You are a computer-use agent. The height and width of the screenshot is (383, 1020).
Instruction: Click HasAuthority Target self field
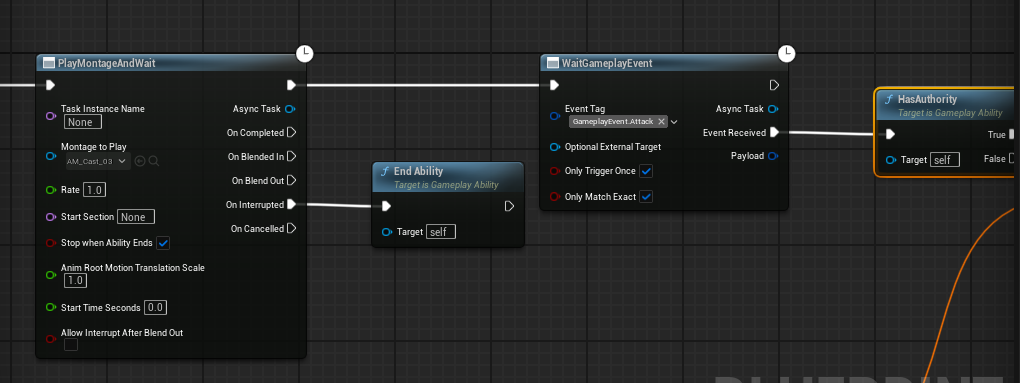945,160
